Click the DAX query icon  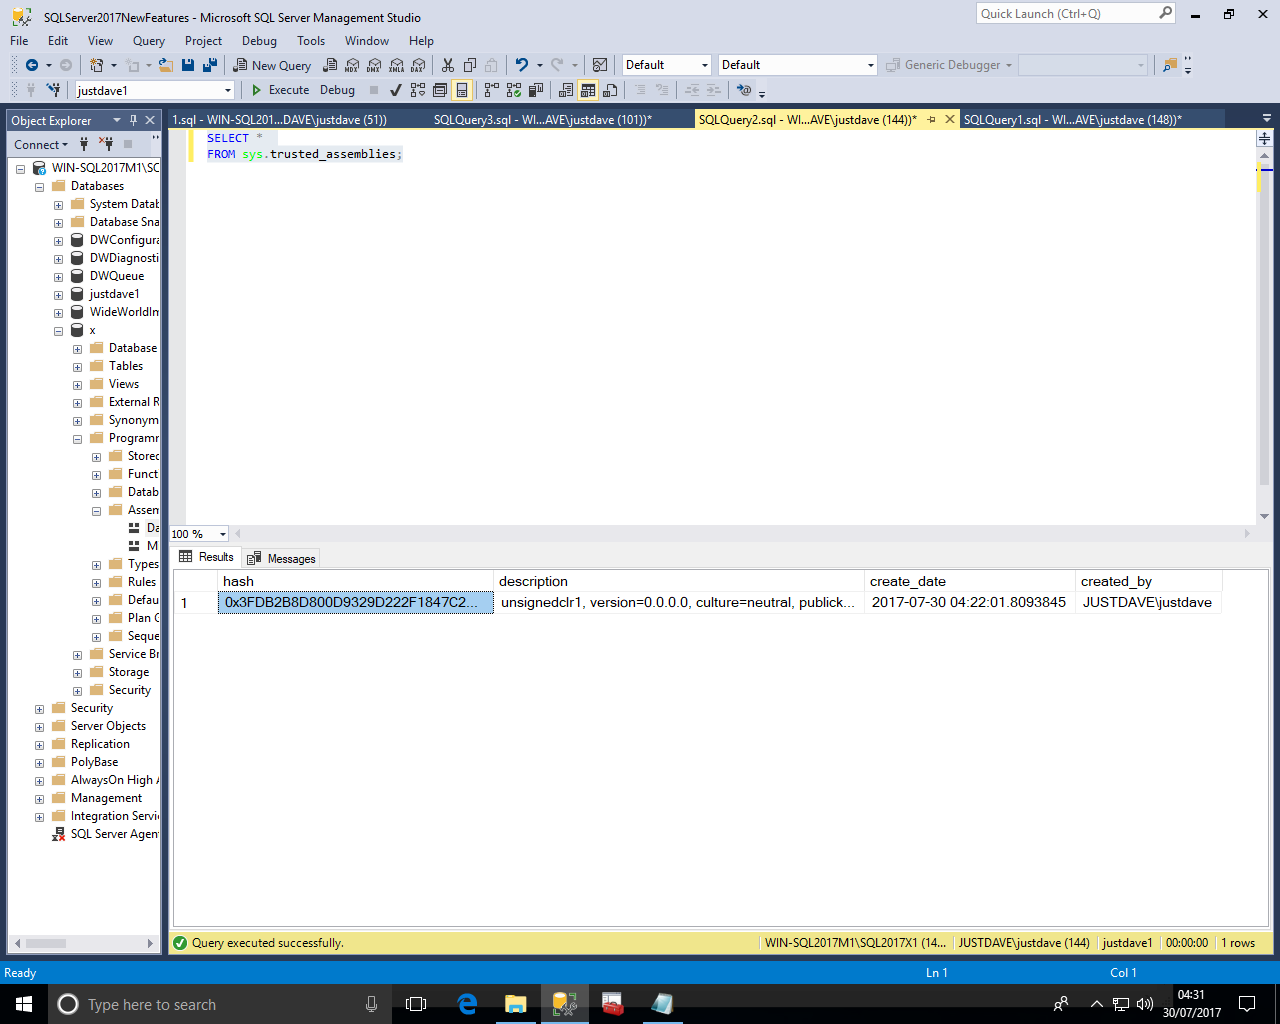tap(418, 65)
